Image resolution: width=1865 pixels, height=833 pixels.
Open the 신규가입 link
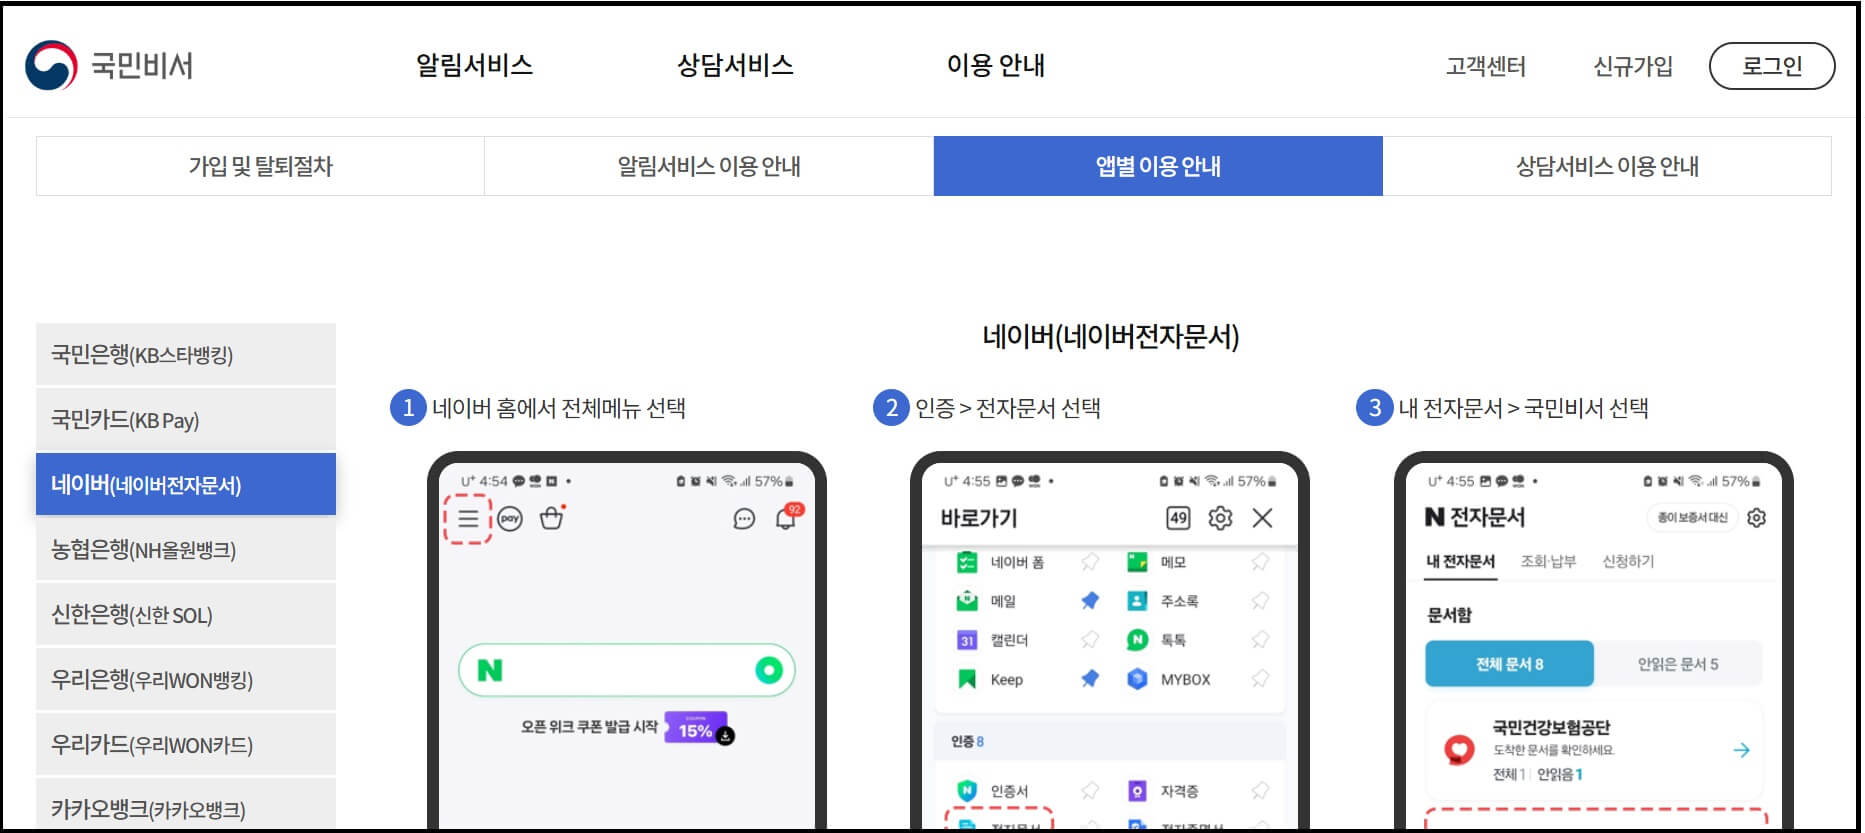tap(1632, 66)
